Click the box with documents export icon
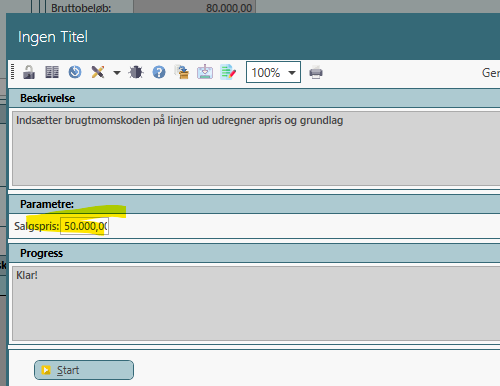Viewport: 500px width, 386px height. pyautogui.click(x=182, y=72)
